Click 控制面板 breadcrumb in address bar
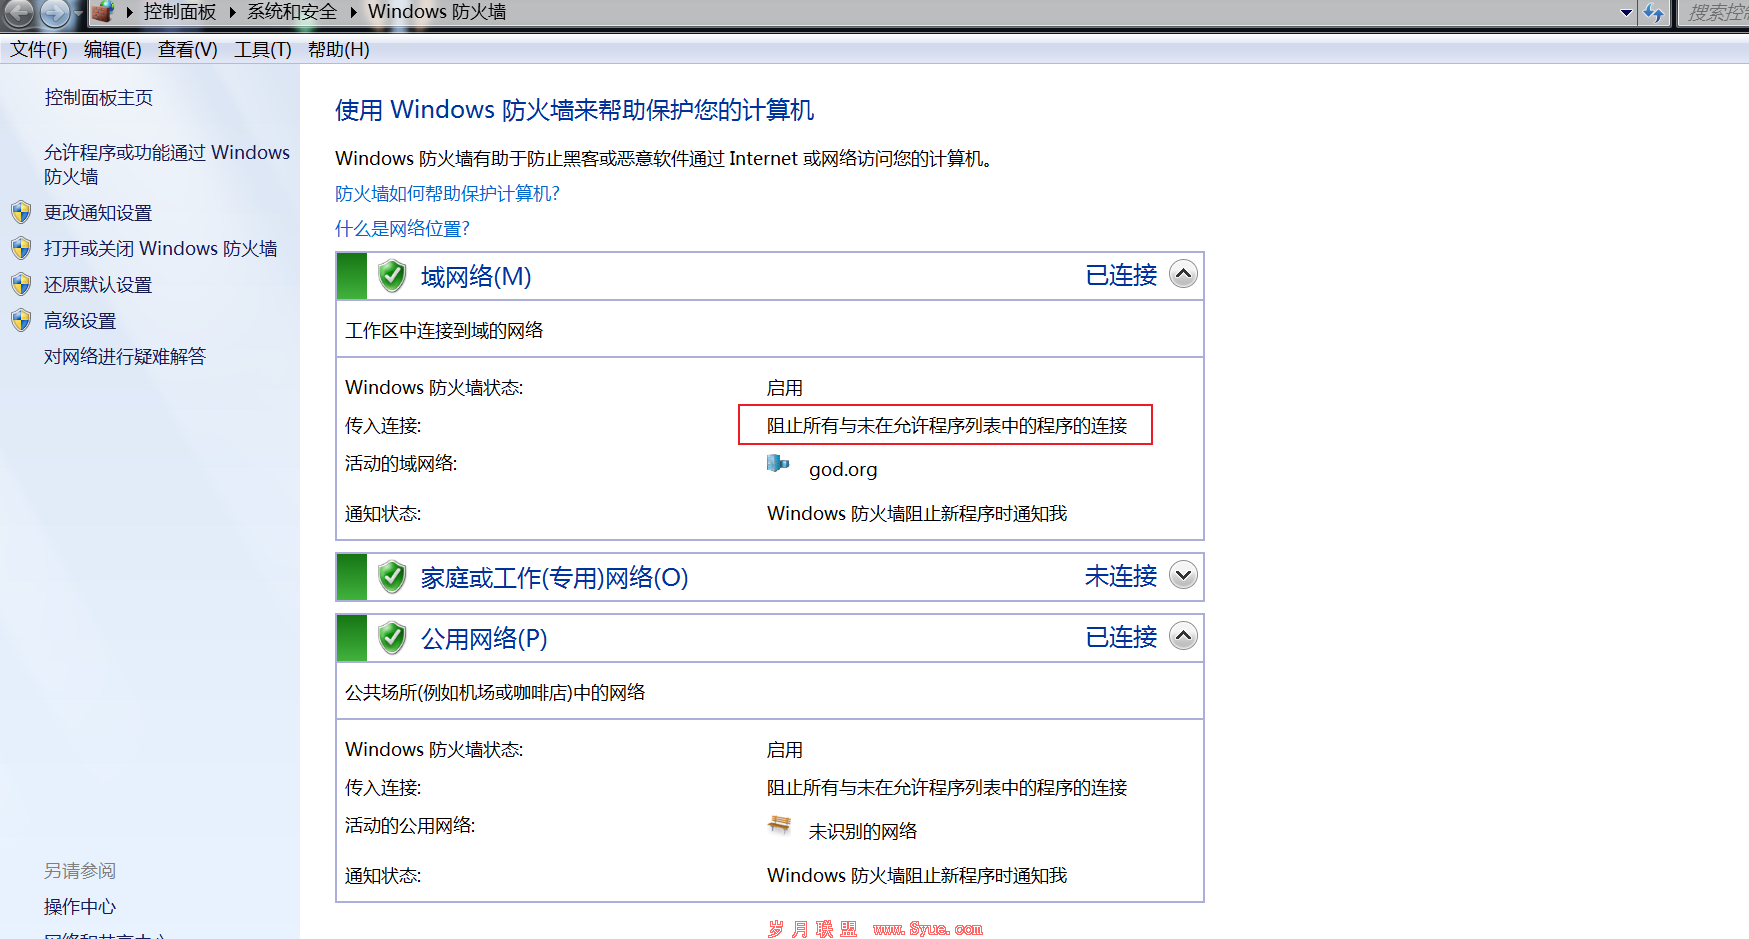The width and height of the screenshot is (1749, 939). (180, 12)
